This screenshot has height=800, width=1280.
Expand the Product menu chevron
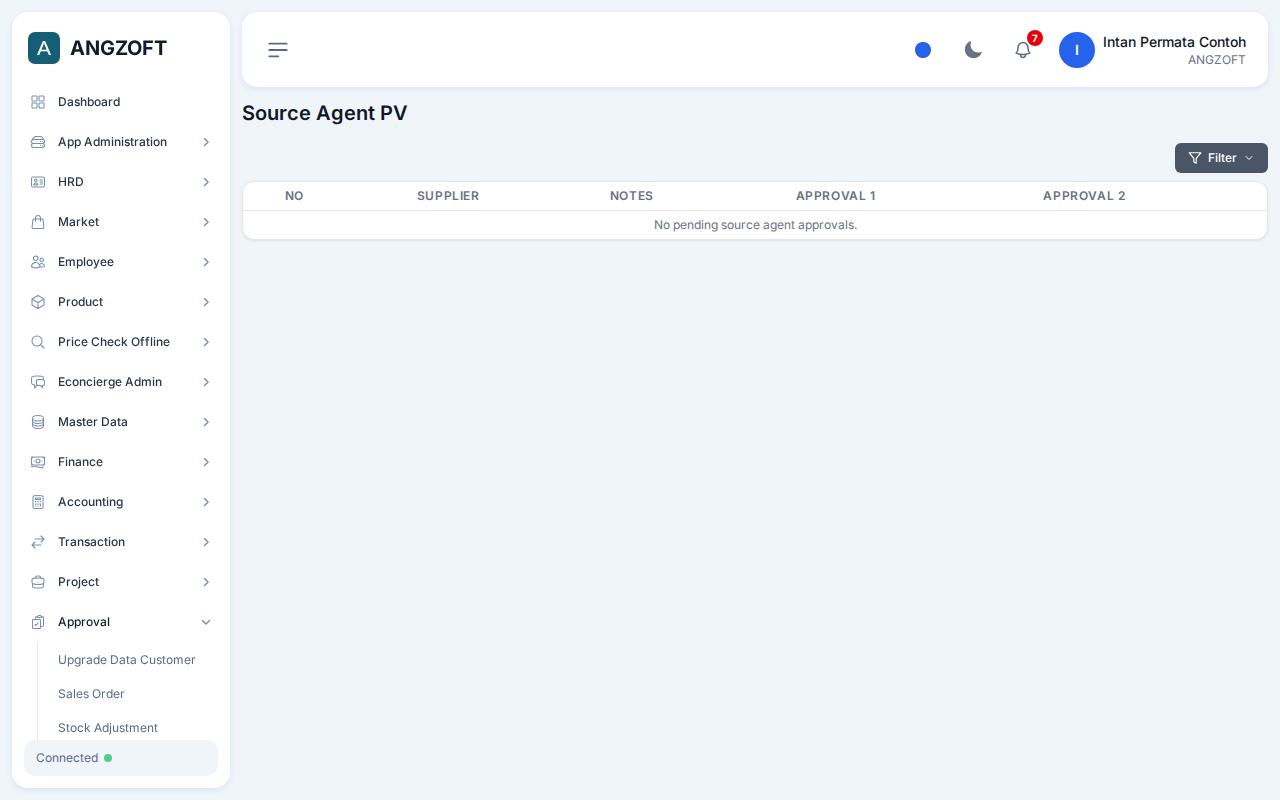click(206, 302)
